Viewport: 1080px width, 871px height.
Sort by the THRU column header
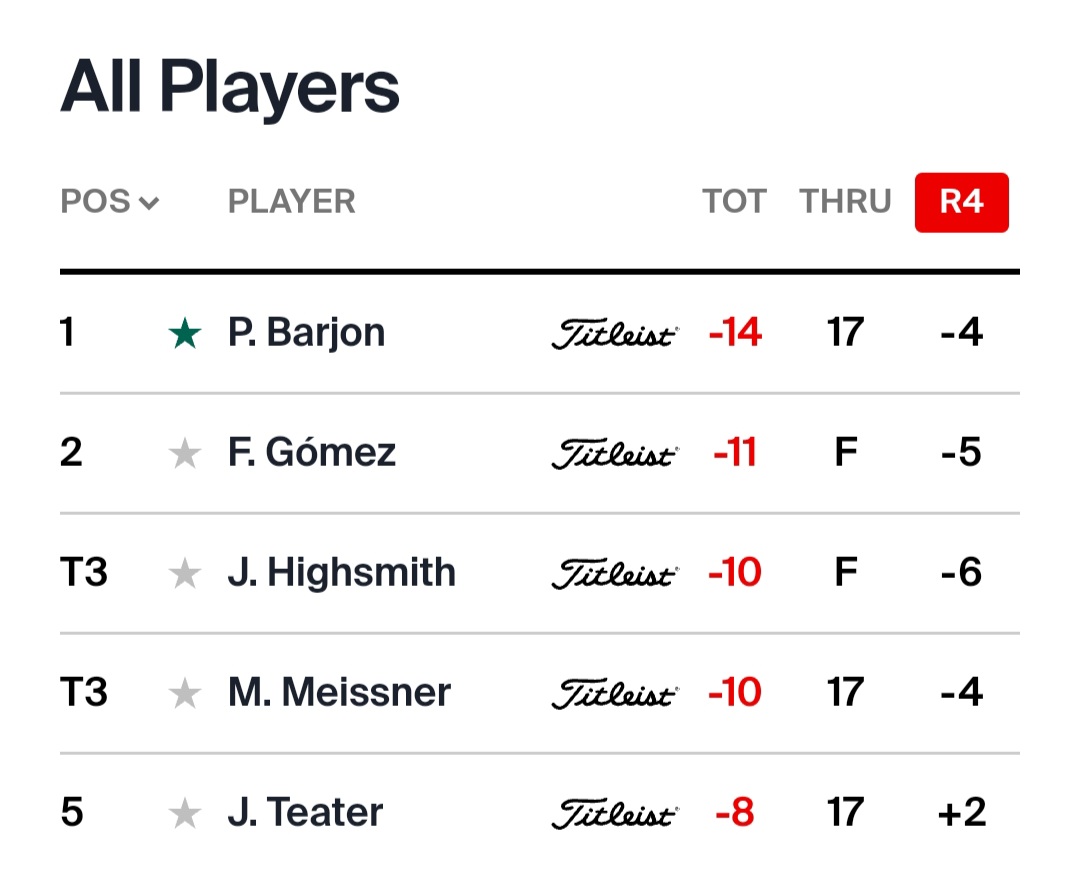[x=845, y=202]
